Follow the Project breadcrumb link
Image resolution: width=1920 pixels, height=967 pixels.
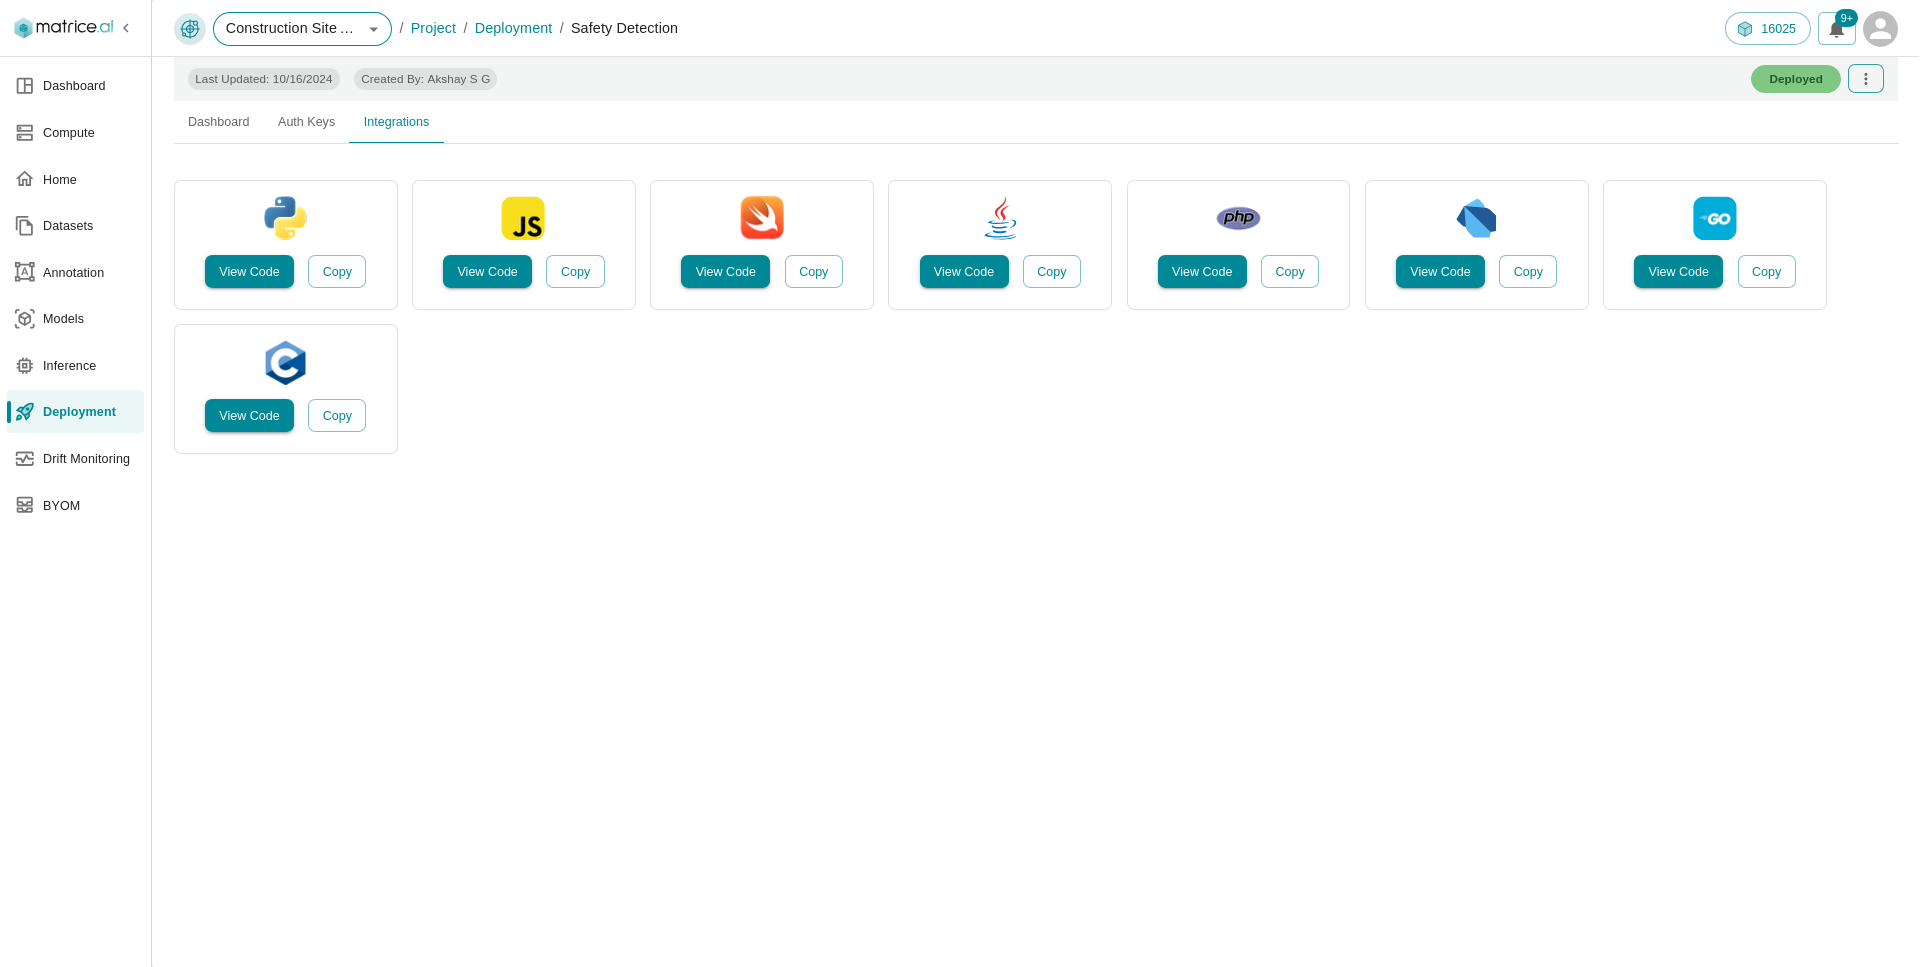click(x=433, y=28)
